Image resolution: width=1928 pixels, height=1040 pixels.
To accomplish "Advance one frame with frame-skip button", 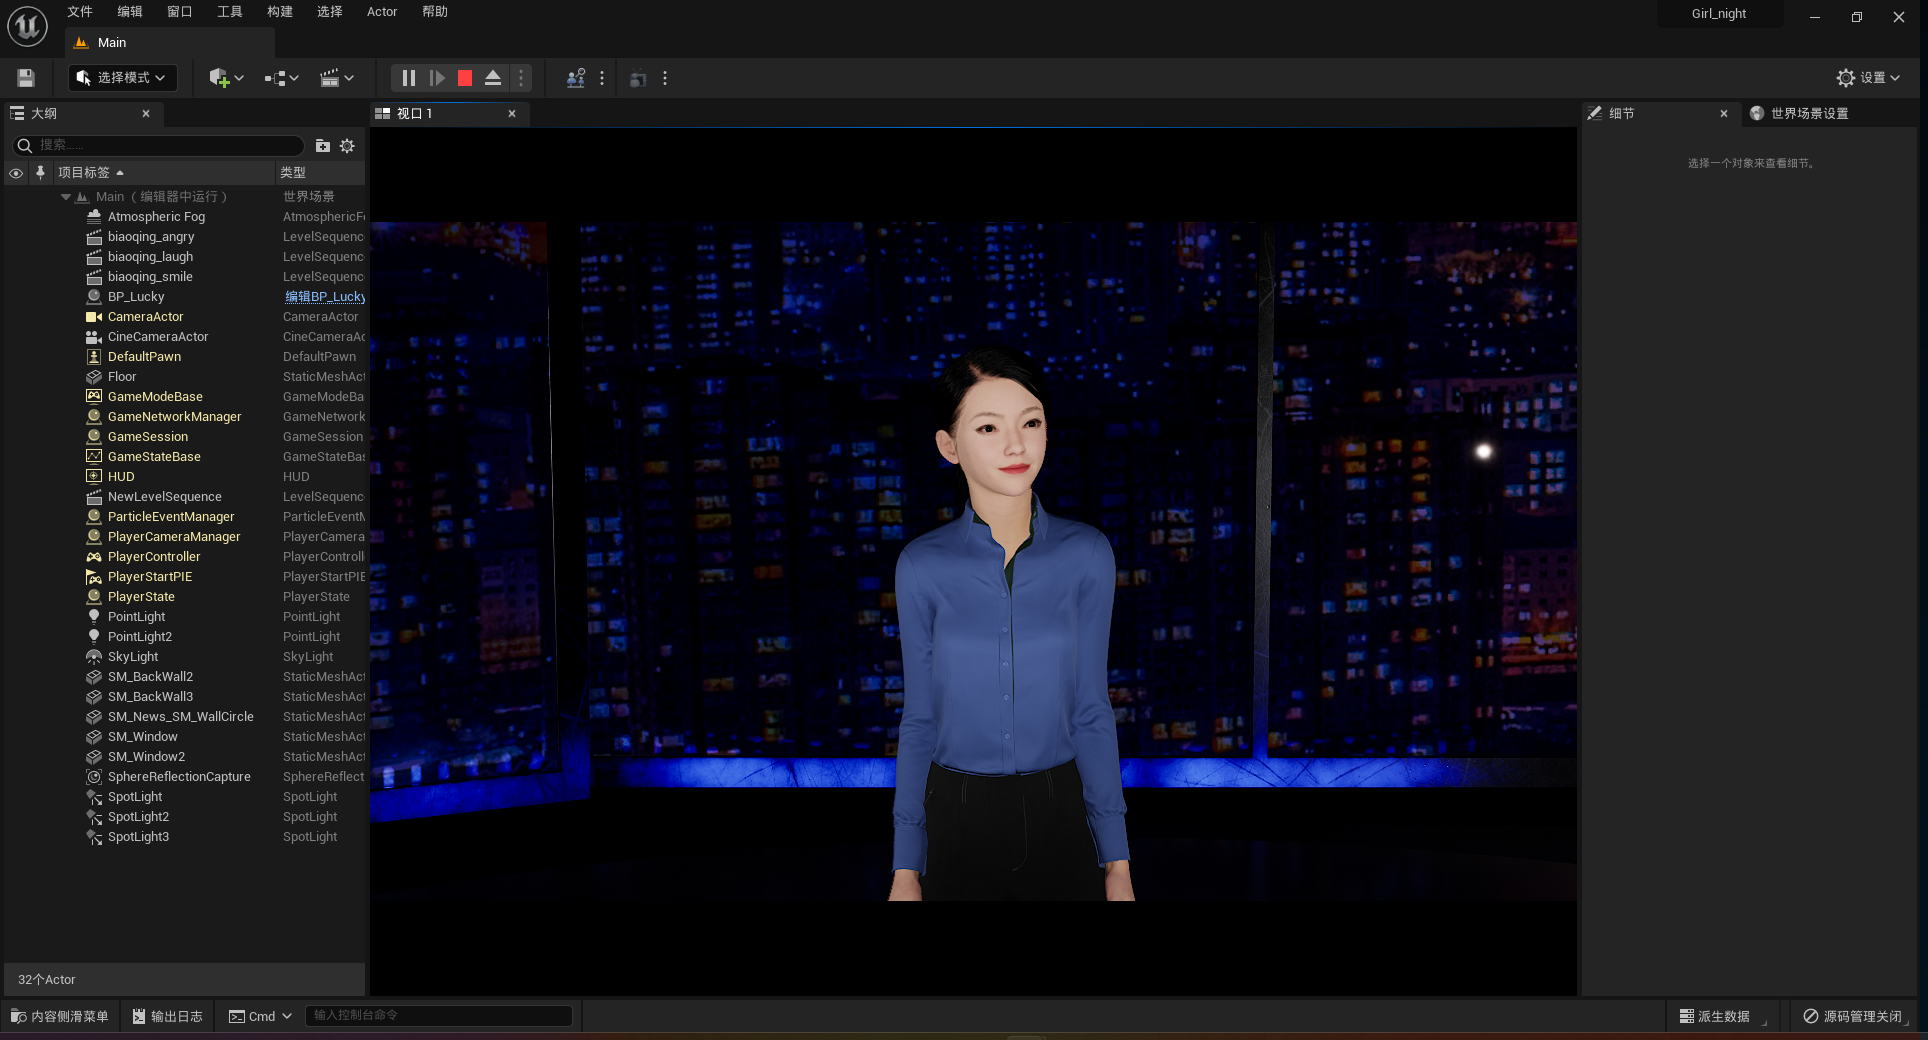I will tap(437, 78).
